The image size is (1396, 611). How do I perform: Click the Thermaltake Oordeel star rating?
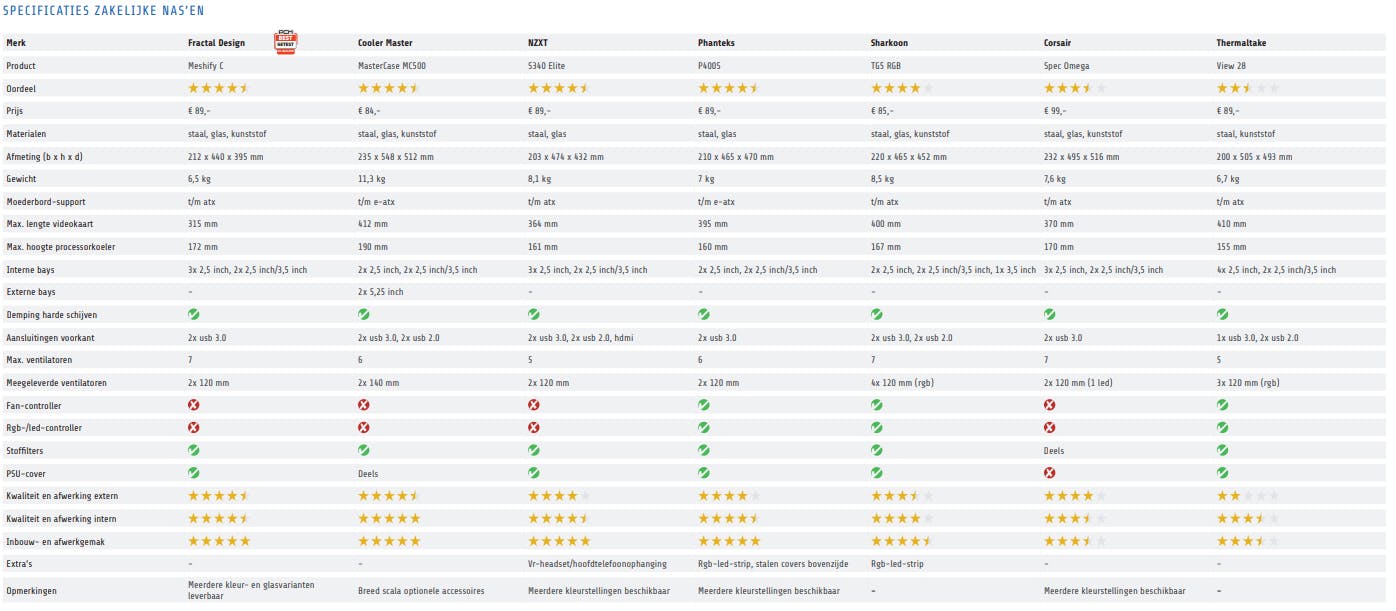click(1247, 88)
